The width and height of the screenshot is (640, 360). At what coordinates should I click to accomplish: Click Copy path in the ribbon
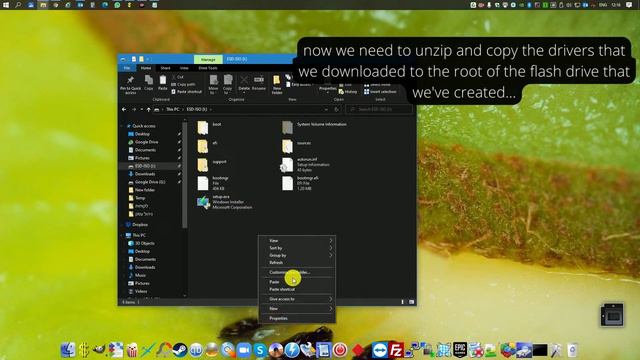click(183, 84)
